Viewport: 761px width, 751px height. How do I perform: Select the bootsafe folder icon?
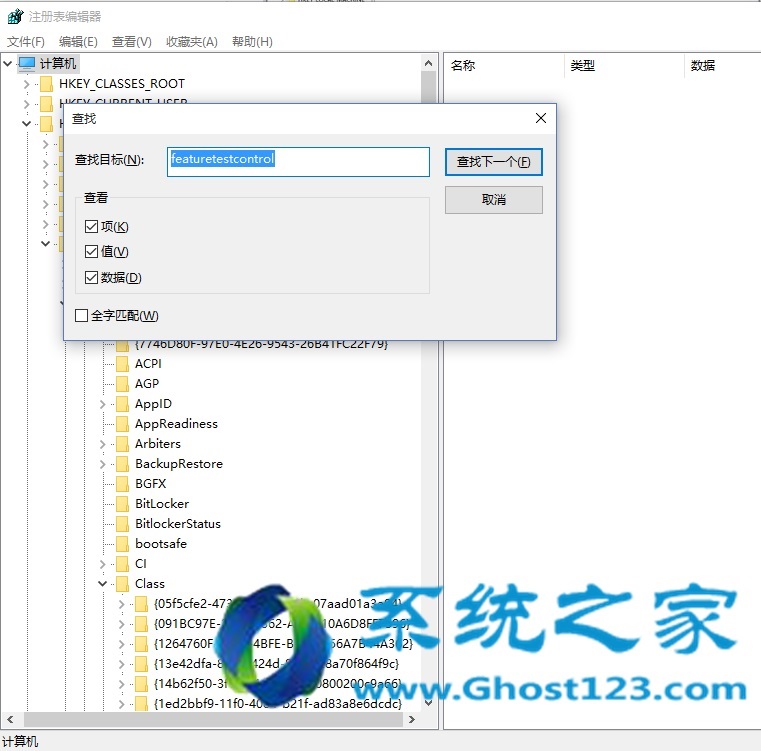point(122,544)
